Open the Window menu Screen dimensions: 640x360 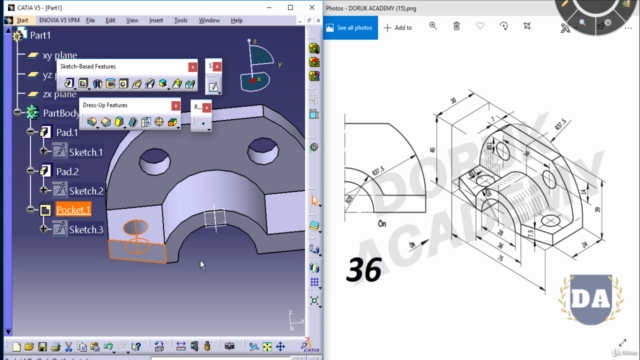click(x=209, y=20)
